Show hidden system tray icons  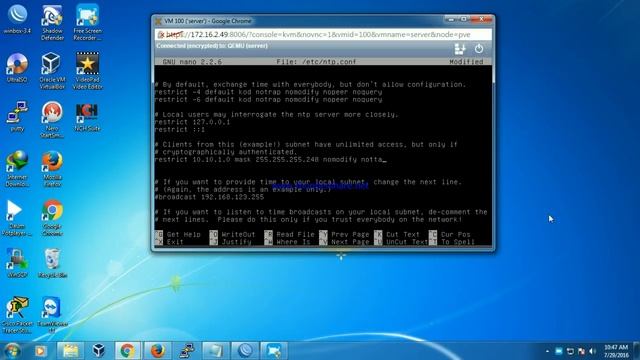pos(547,351)
